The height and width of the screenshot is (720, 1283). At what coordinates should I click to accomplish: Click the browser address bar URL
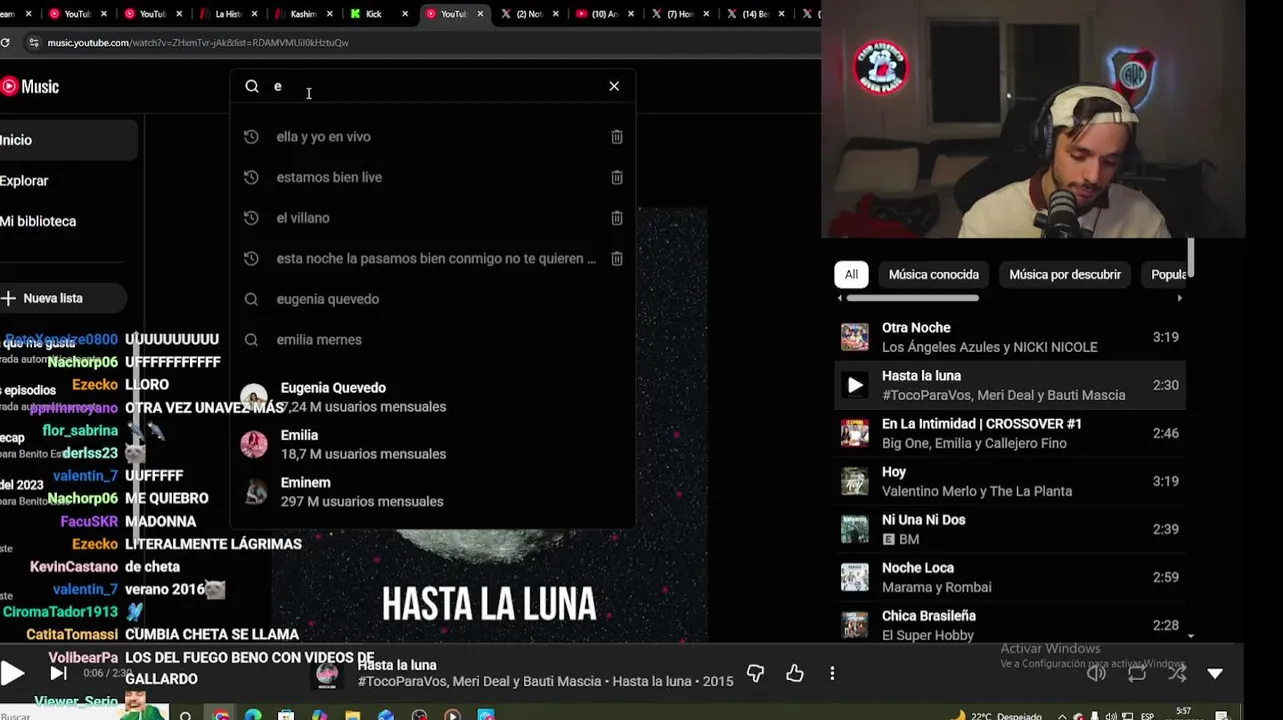click(x=198, y=43)
